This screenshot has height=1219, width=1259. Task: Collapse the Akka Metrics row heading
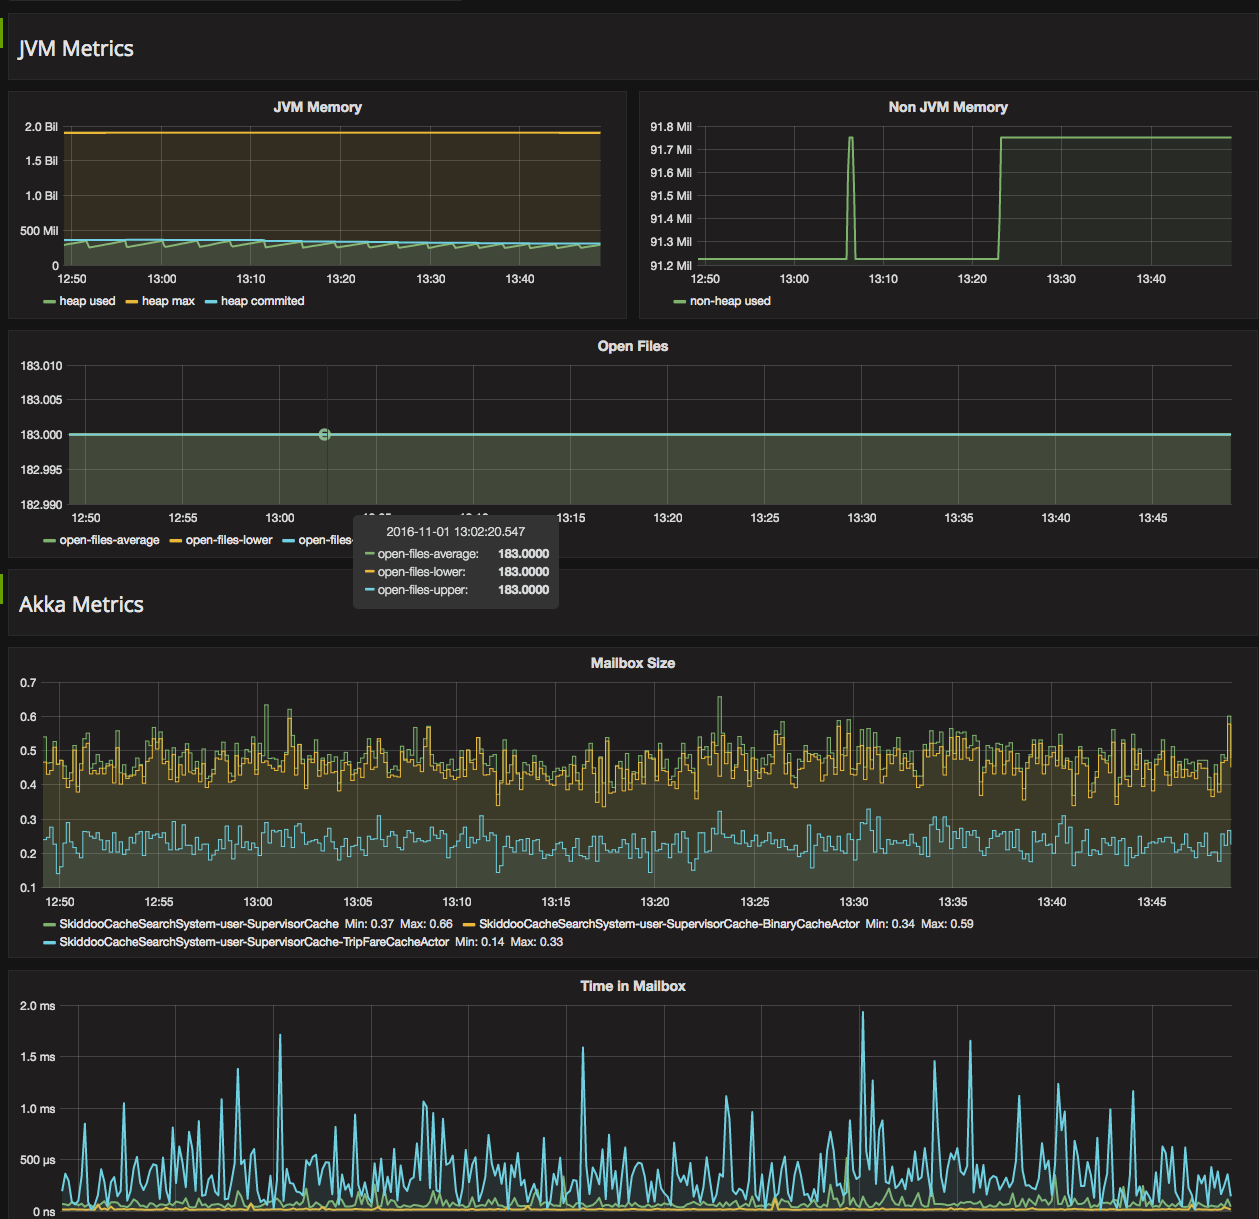pyautogui.click(x=81, y=604)
